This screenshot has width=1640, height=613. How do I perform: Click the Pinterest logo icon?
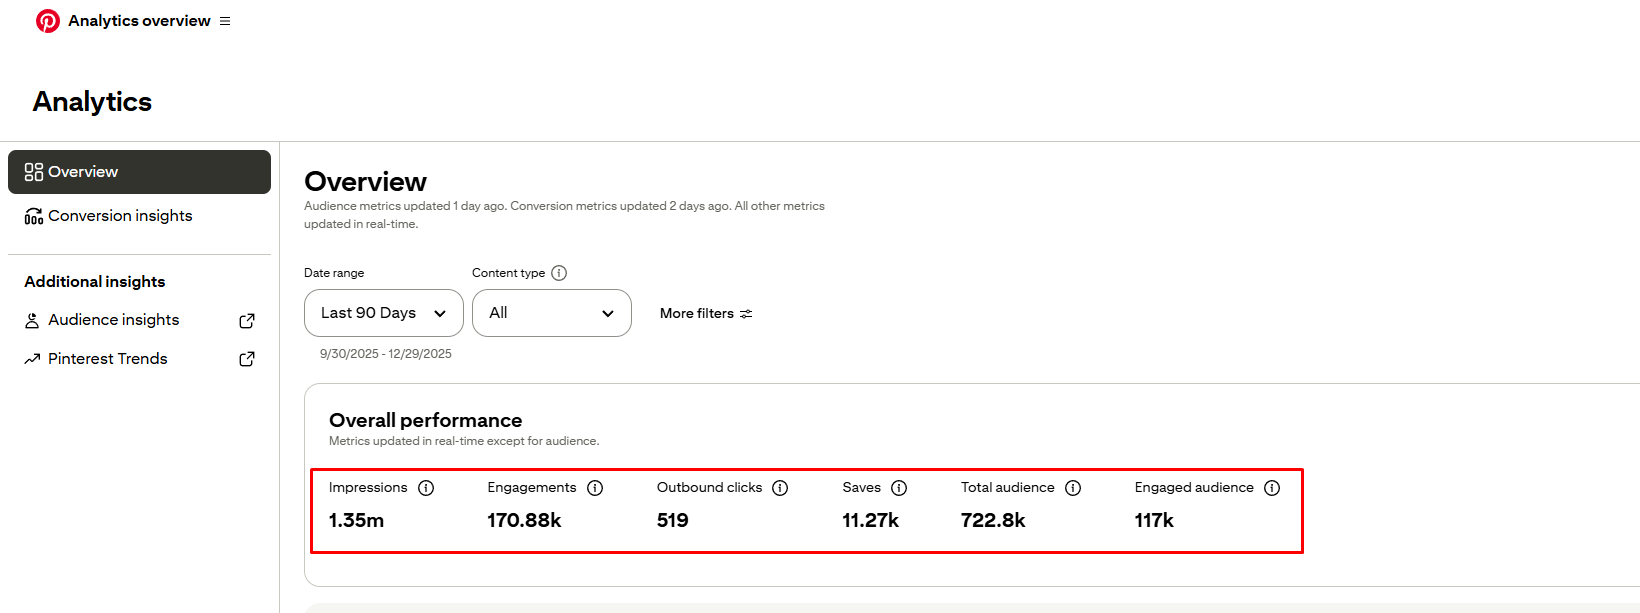(47, 21)
